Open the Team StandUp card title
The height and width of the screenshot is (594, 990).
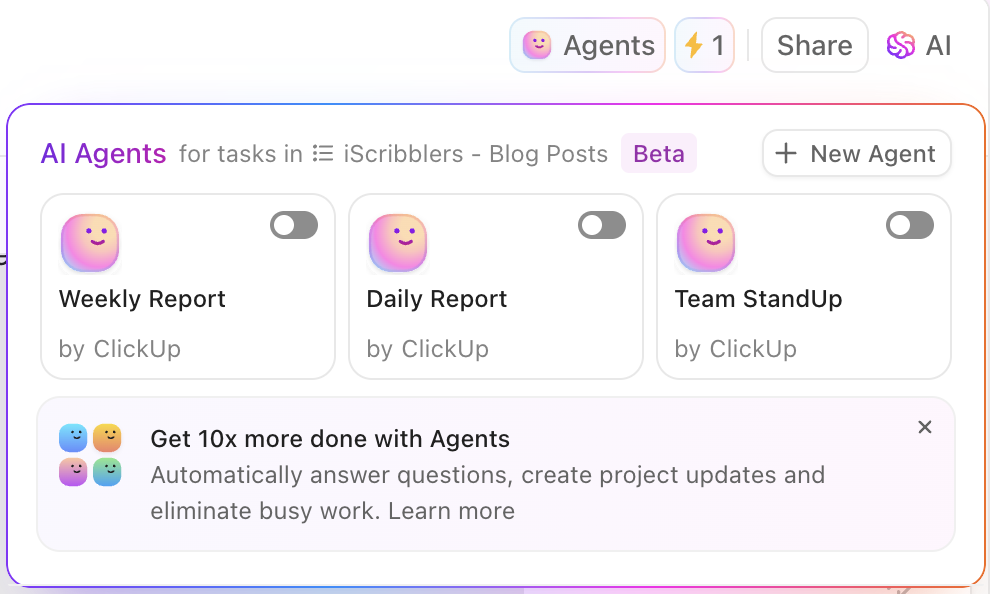[x=758, y=299]
